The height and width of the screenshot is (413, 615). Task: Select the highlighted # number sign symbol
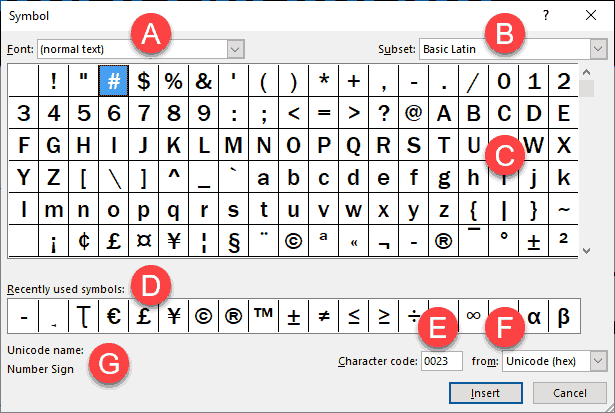click(x=113, y=81)
